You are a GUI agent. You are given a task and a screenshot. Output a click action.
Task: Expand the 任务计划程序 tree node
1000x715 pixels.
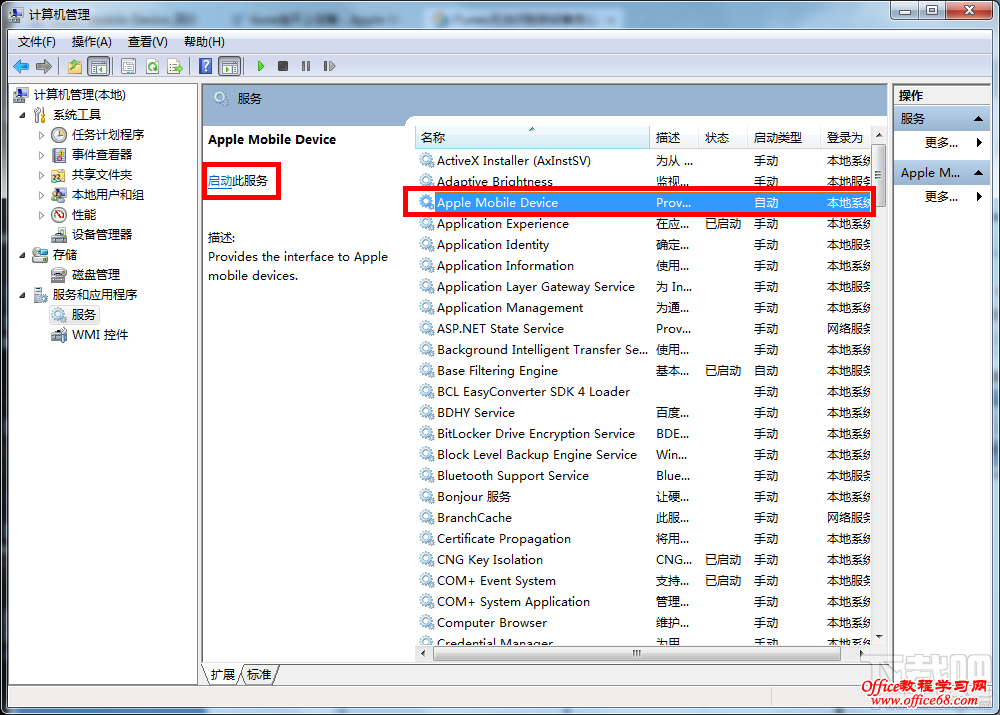41,135
